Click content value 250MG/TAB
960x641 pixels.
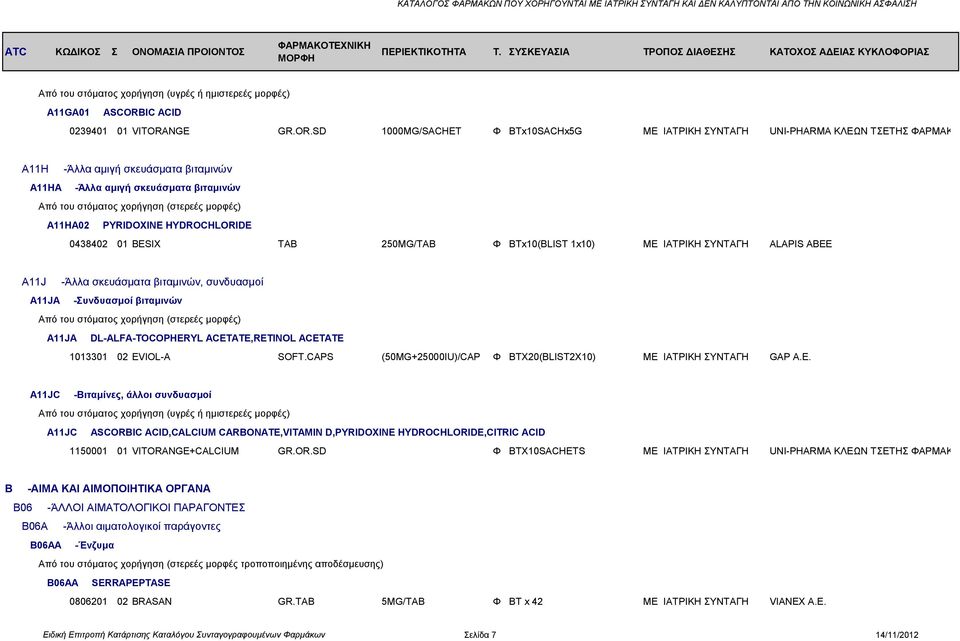pos(408,244)
